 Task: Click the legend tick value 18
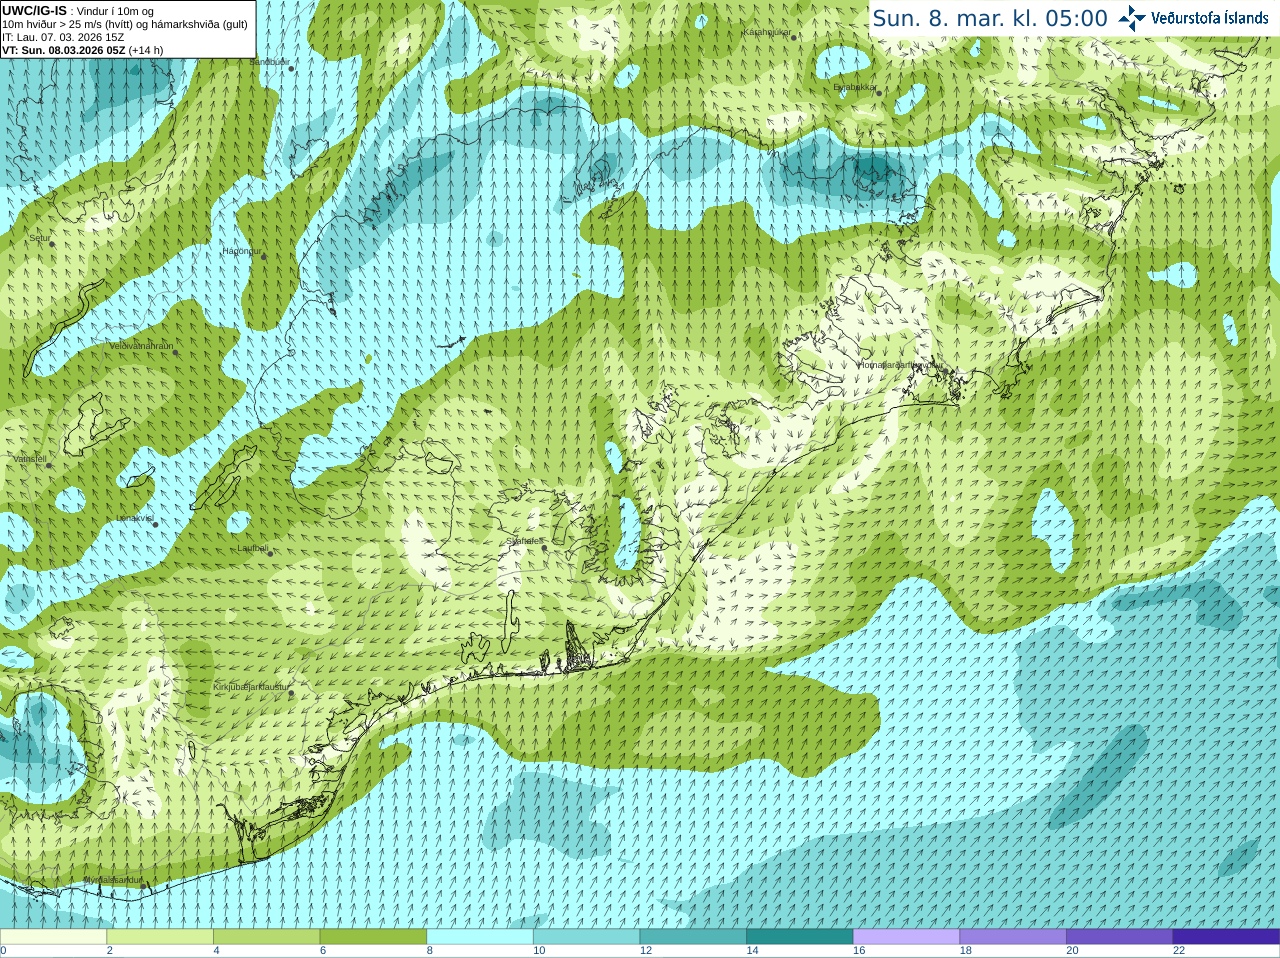[966, 951]
